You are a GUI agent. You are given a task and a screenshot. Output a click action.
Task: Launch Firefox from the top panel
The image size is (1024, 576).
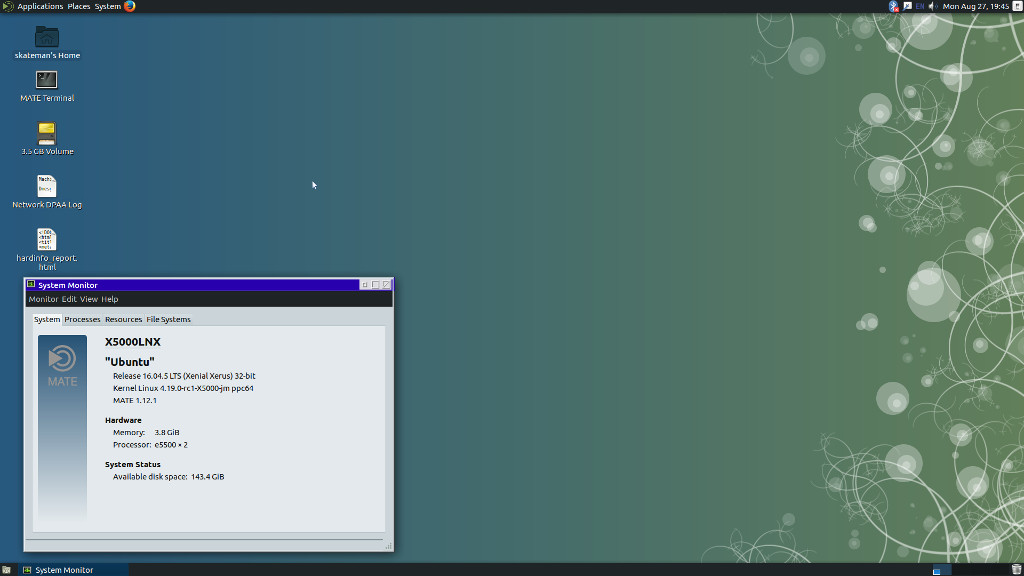pos(129,7)
